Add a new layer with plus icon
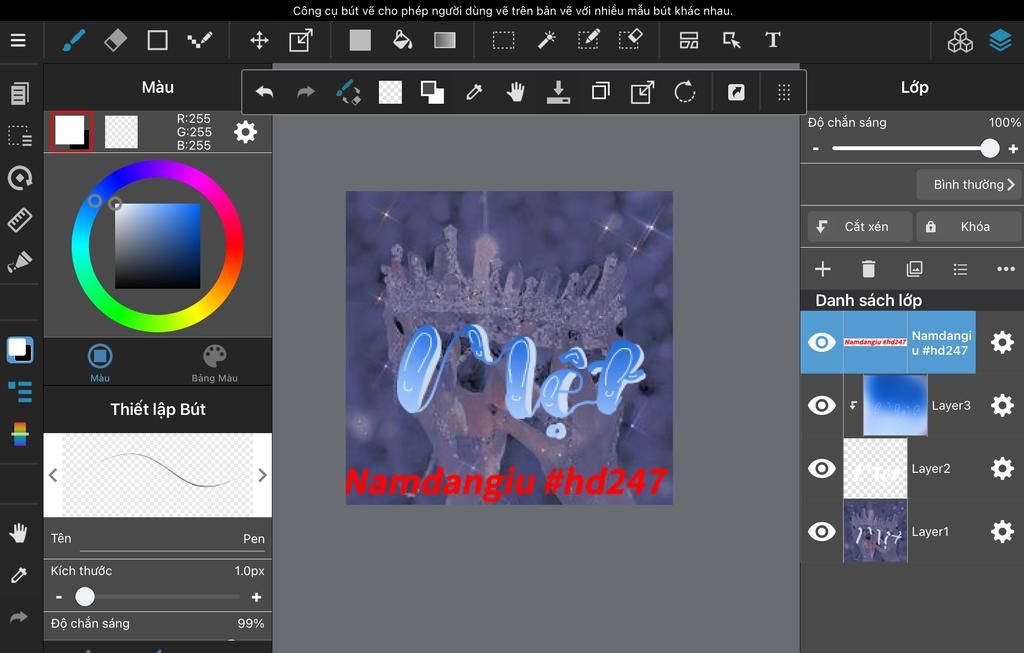 823,269
